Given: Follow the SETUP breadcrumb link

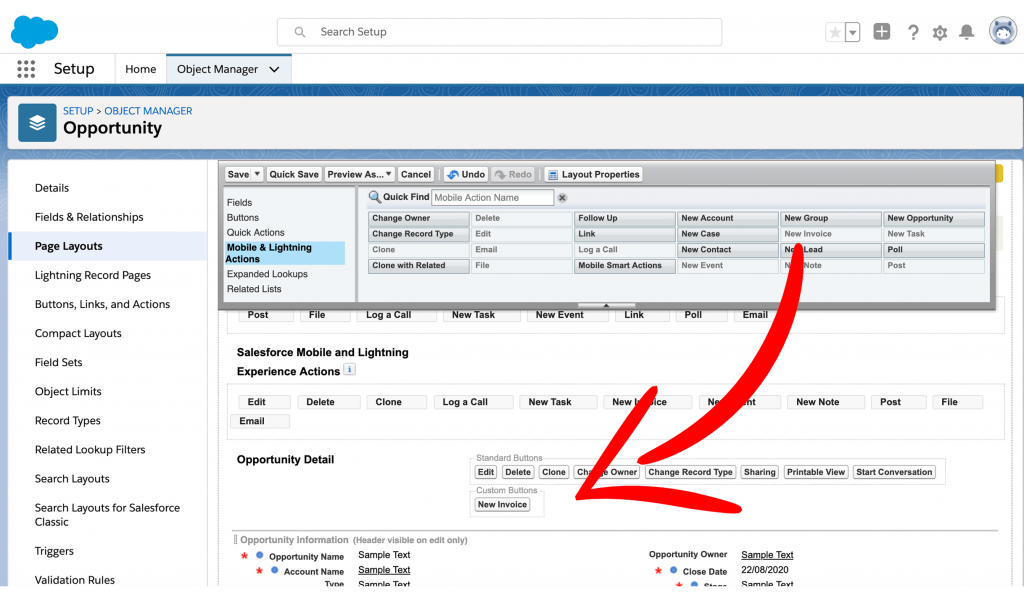Looking at the screenshot, I should (x=78, y=111).
